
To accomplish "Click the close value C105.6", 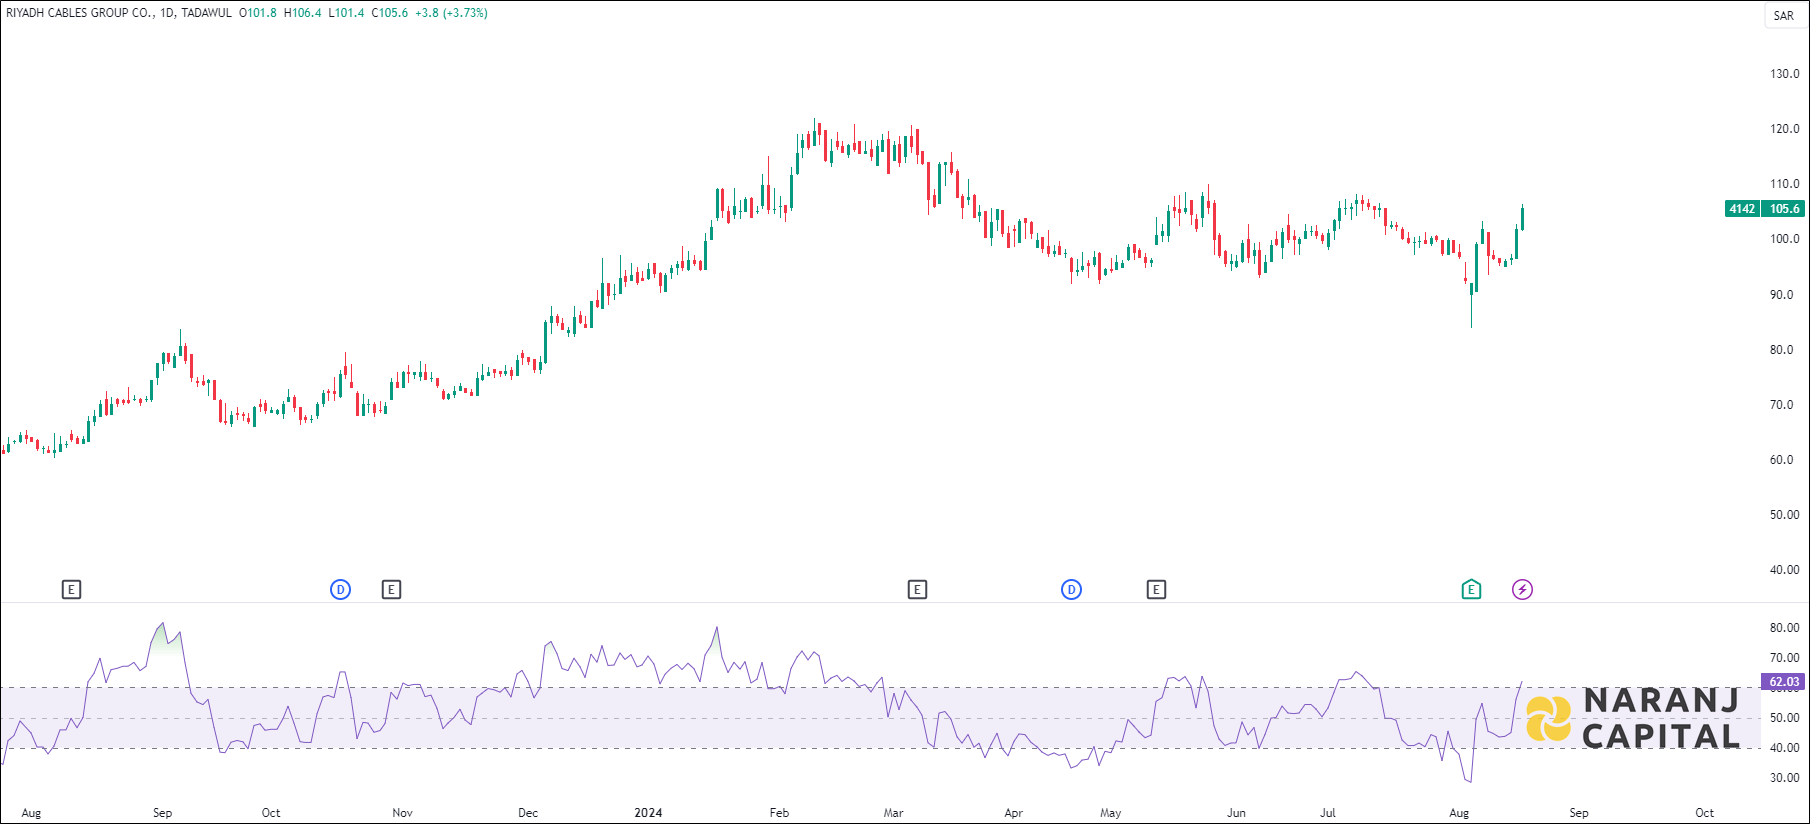I will [x=390, y=13].
